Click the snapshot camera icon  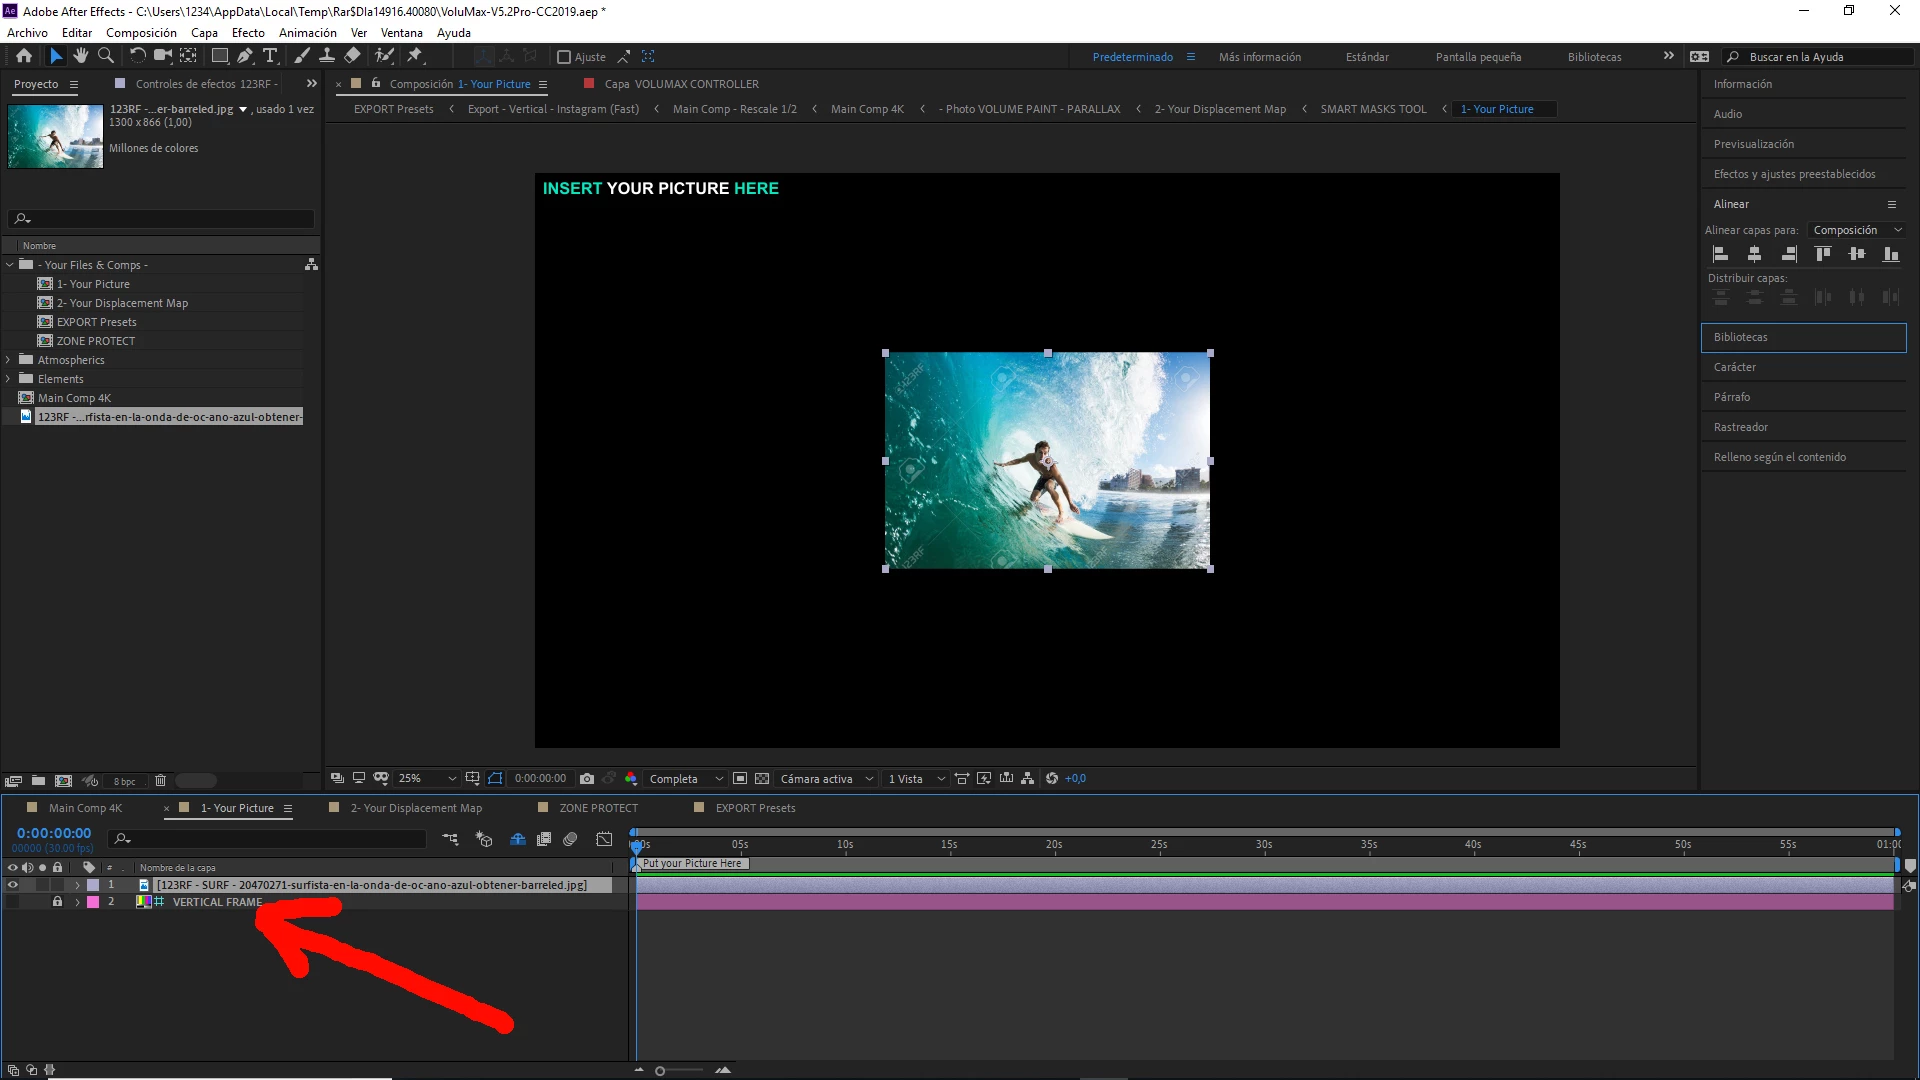pos(587,779)
